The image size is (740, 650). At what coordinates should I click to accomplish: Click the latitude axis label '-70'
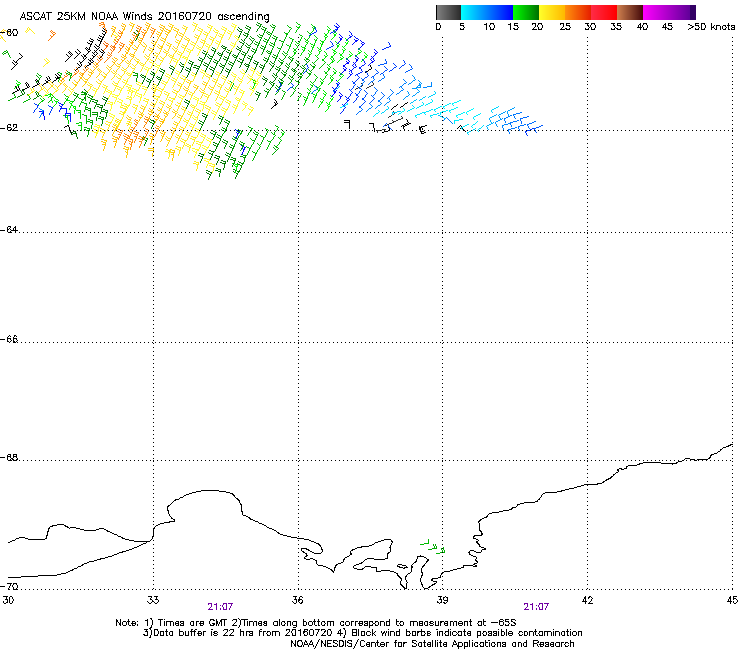9,587
